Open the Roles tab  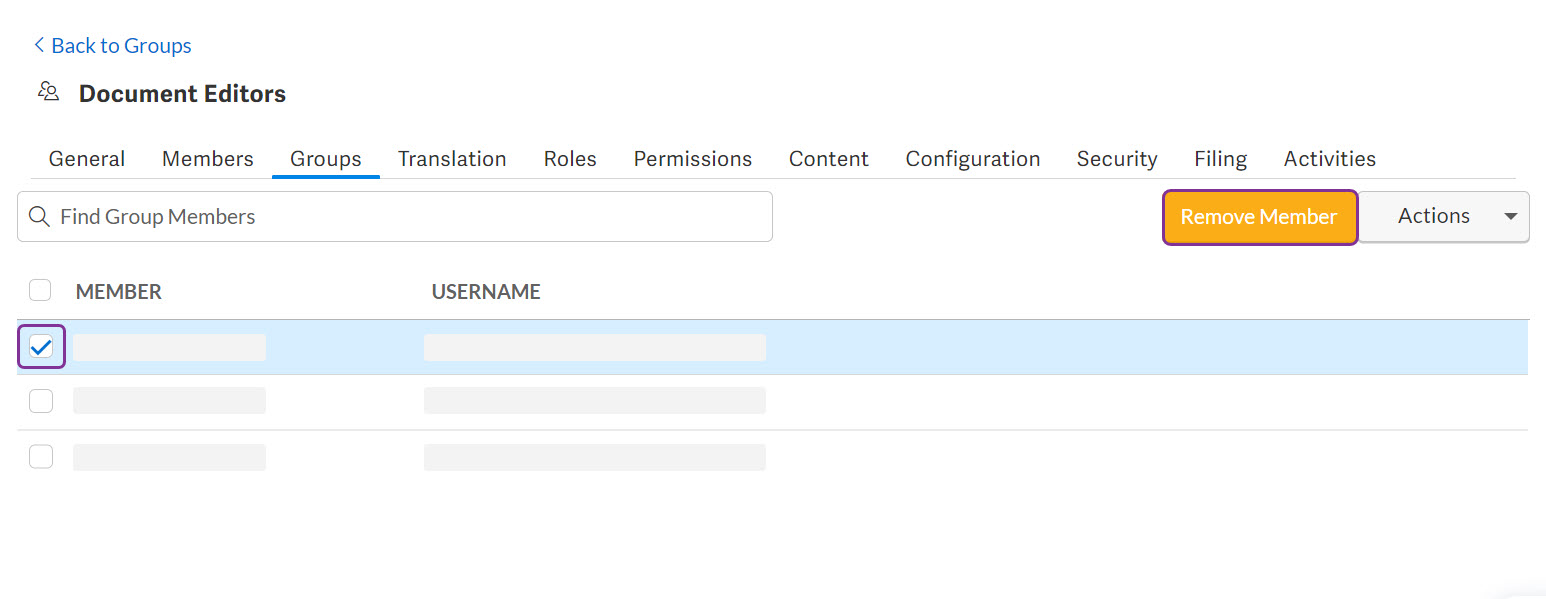[569, 158]
